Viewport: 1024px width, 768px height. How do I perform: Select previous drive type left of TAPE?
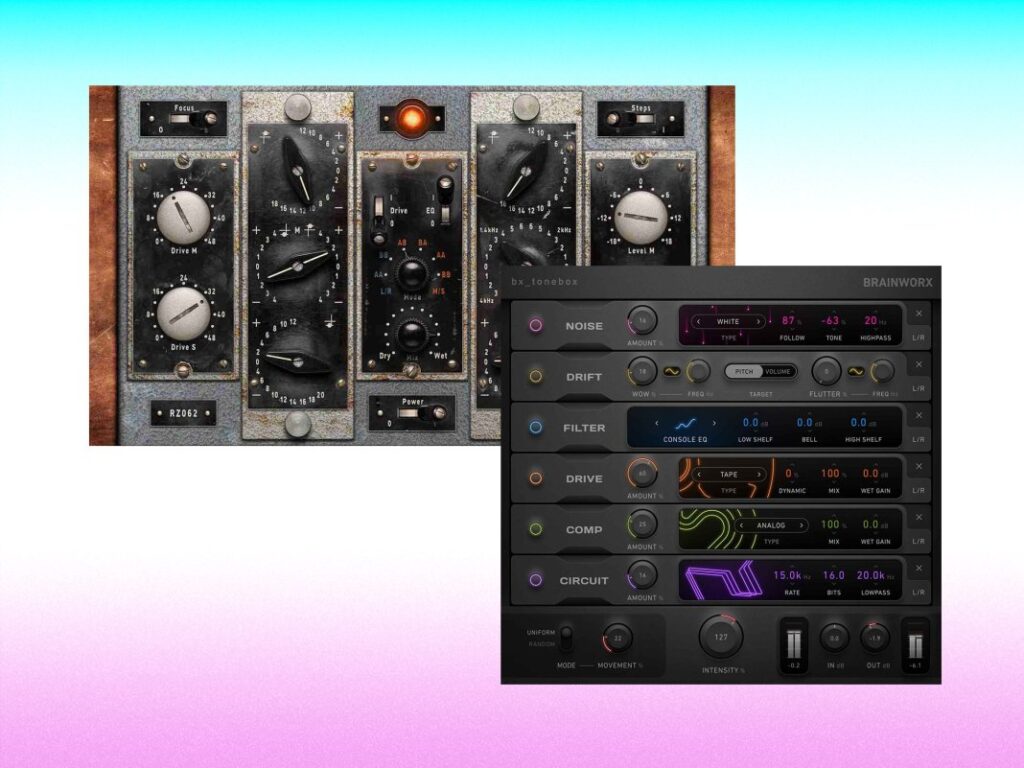(699, 475)
